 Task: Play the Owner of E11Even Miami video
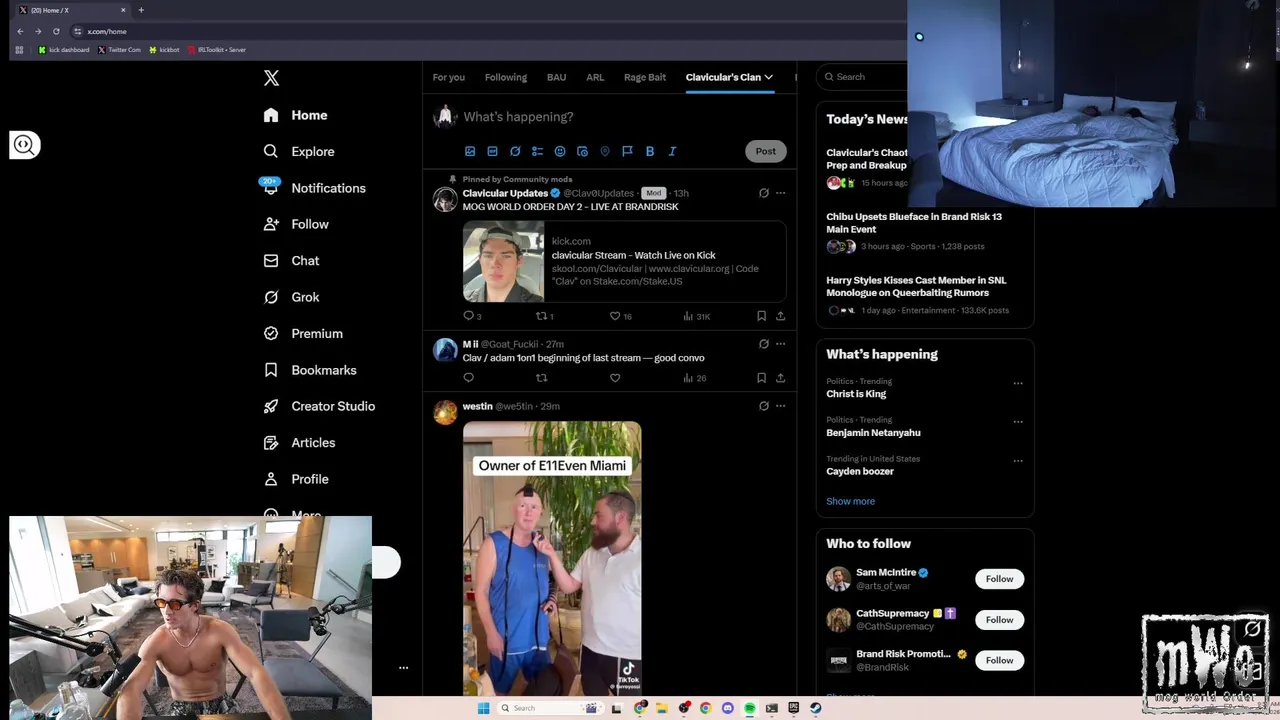pyautogui.click(x=552, y=558)
